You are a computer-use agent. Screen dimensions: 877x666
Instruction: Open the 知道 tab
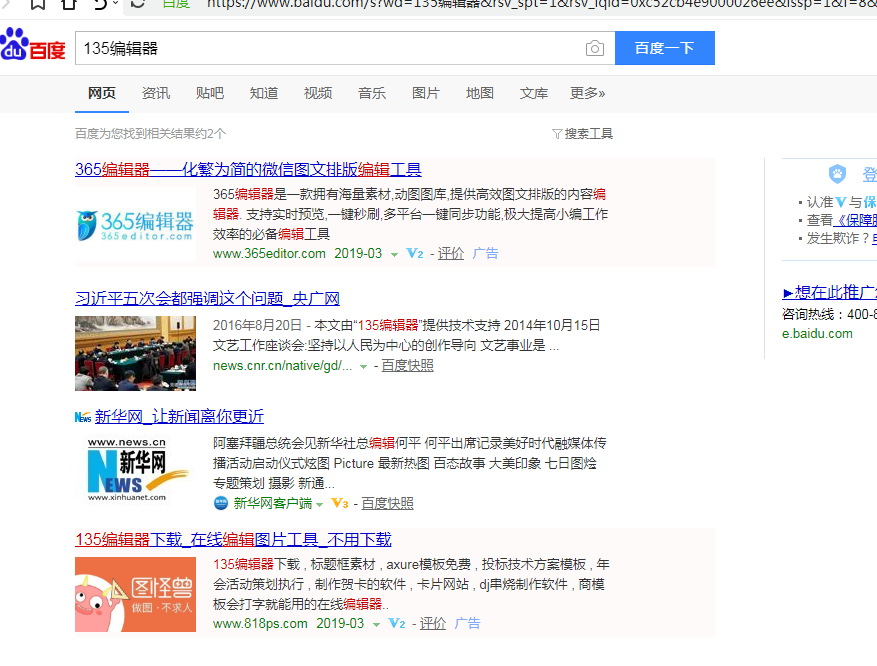click(x=264, y=93)
